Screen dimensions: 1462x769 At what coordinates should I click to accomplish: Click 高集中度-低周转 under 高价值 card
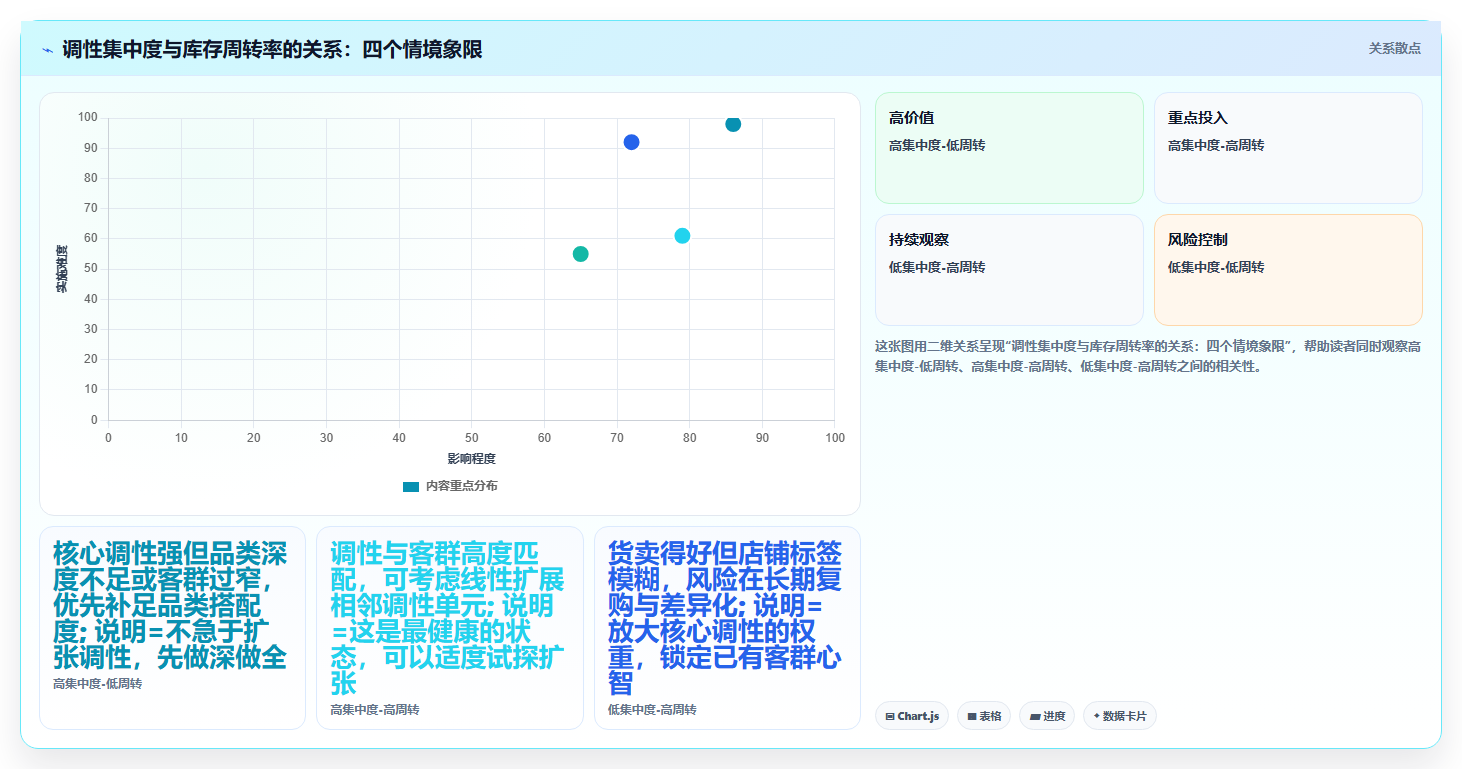[x=937, y=145]
